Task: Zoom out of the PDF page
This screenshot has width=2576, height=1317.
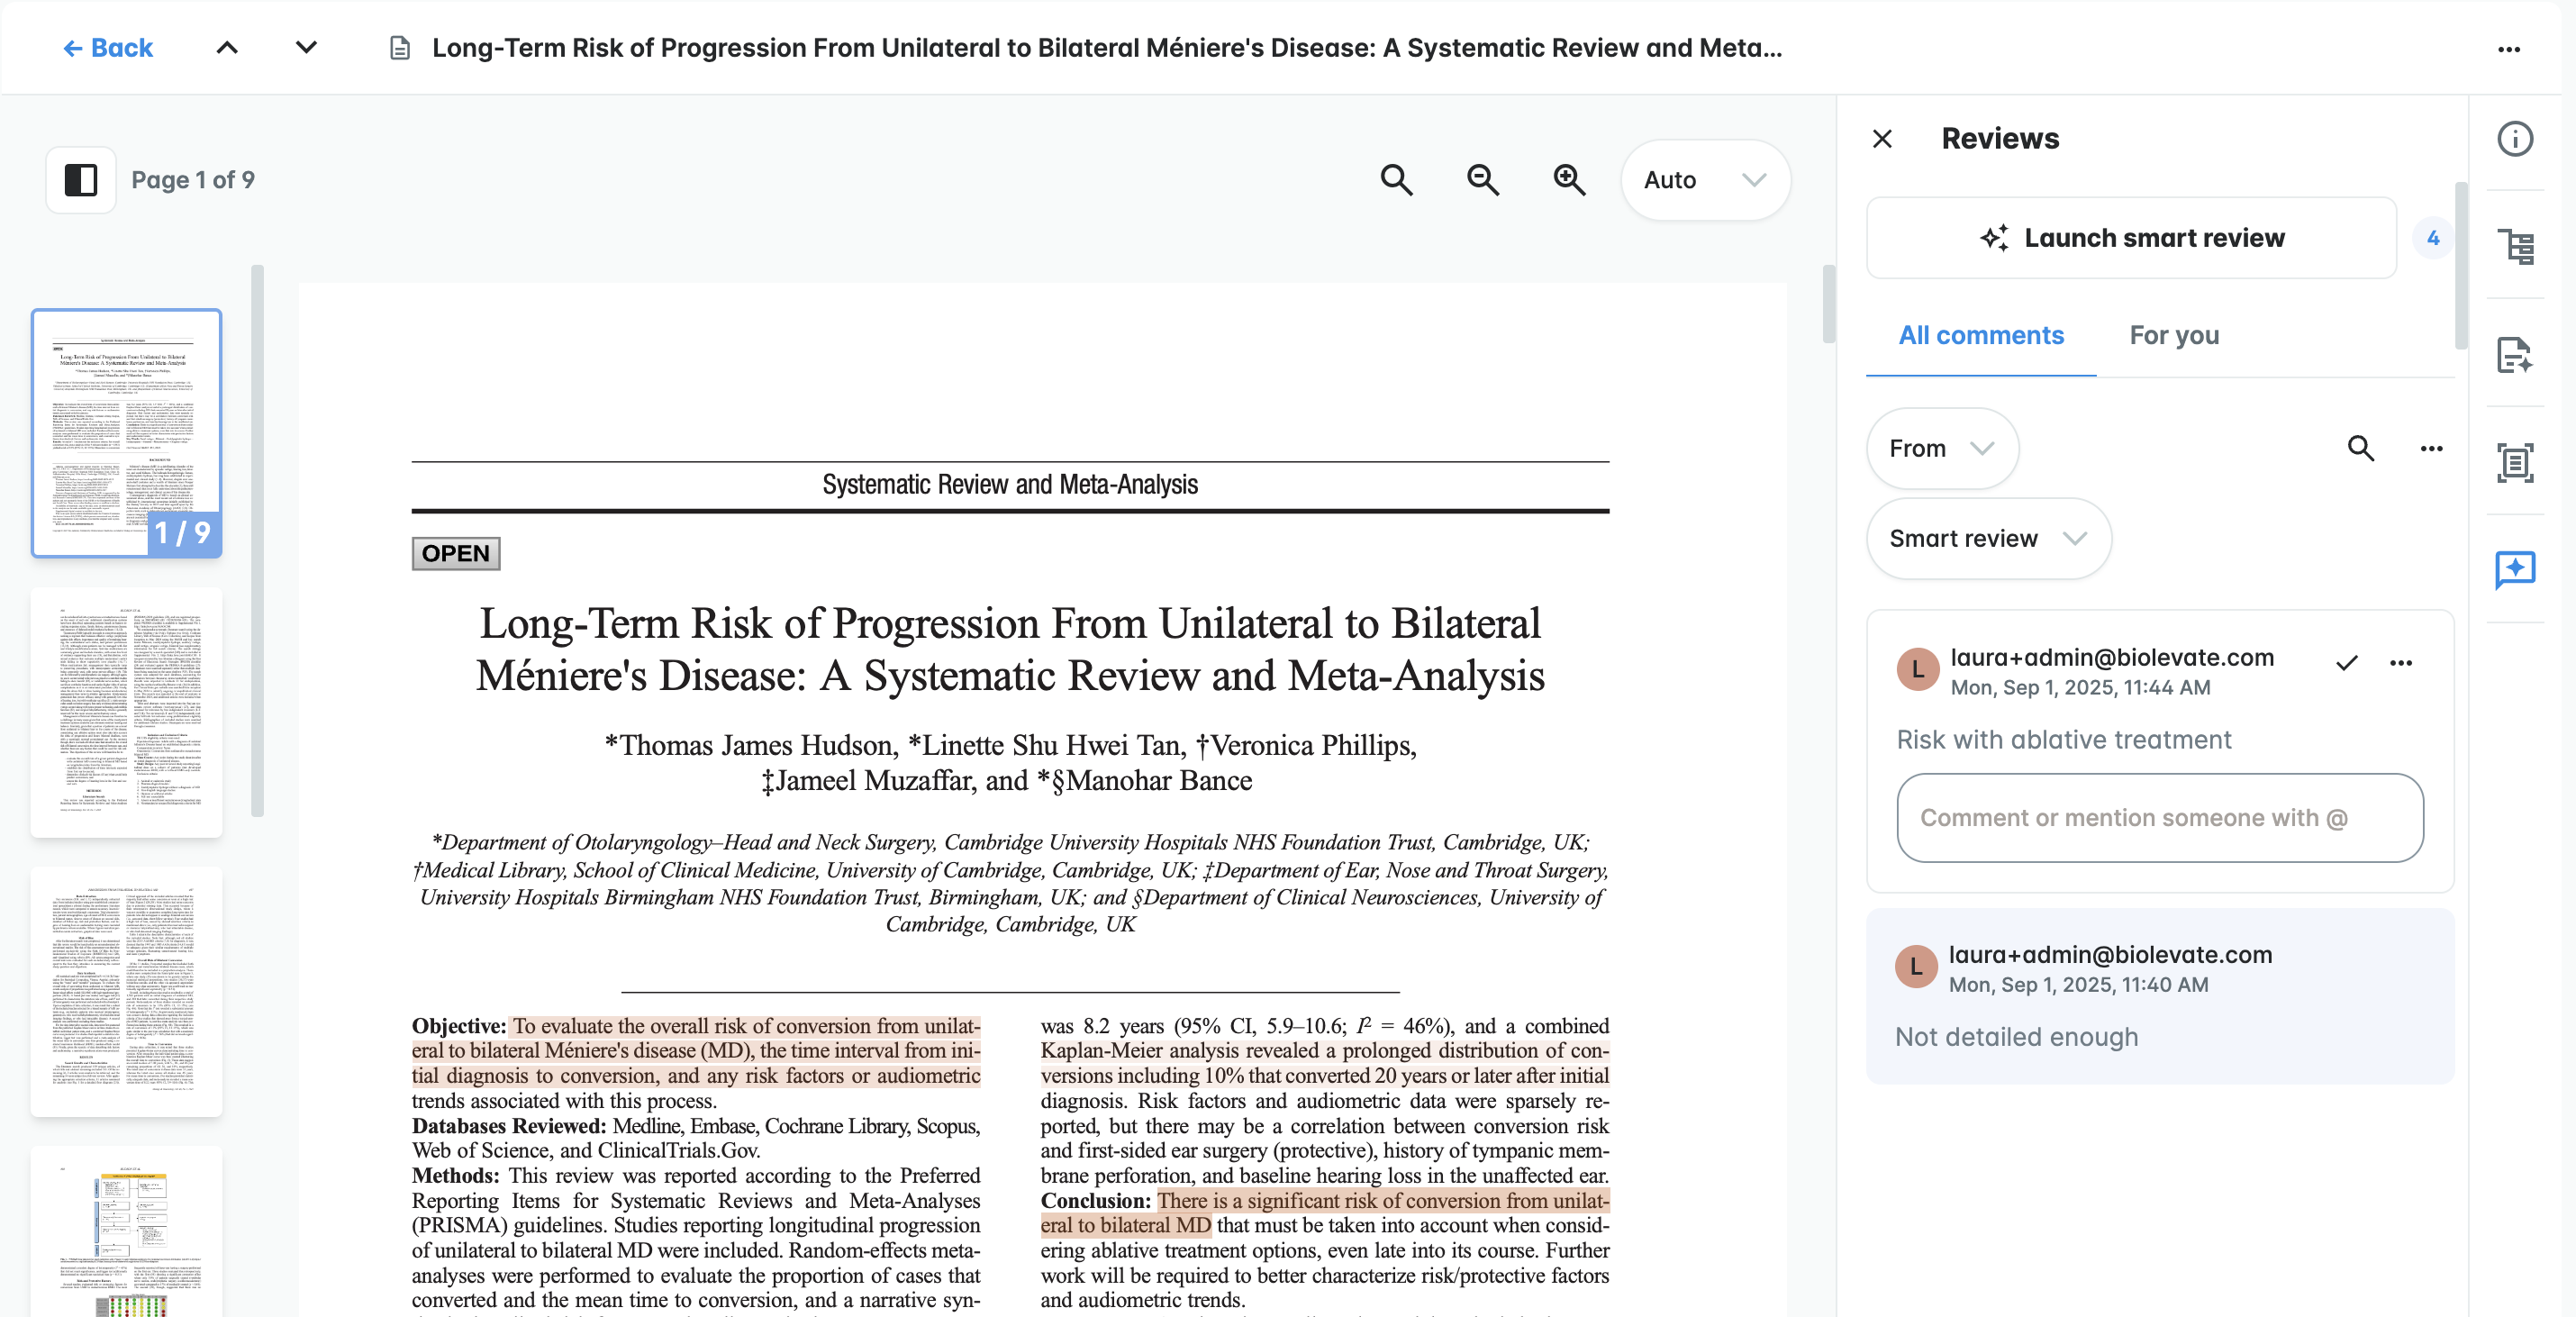Action: (1482, 180)
